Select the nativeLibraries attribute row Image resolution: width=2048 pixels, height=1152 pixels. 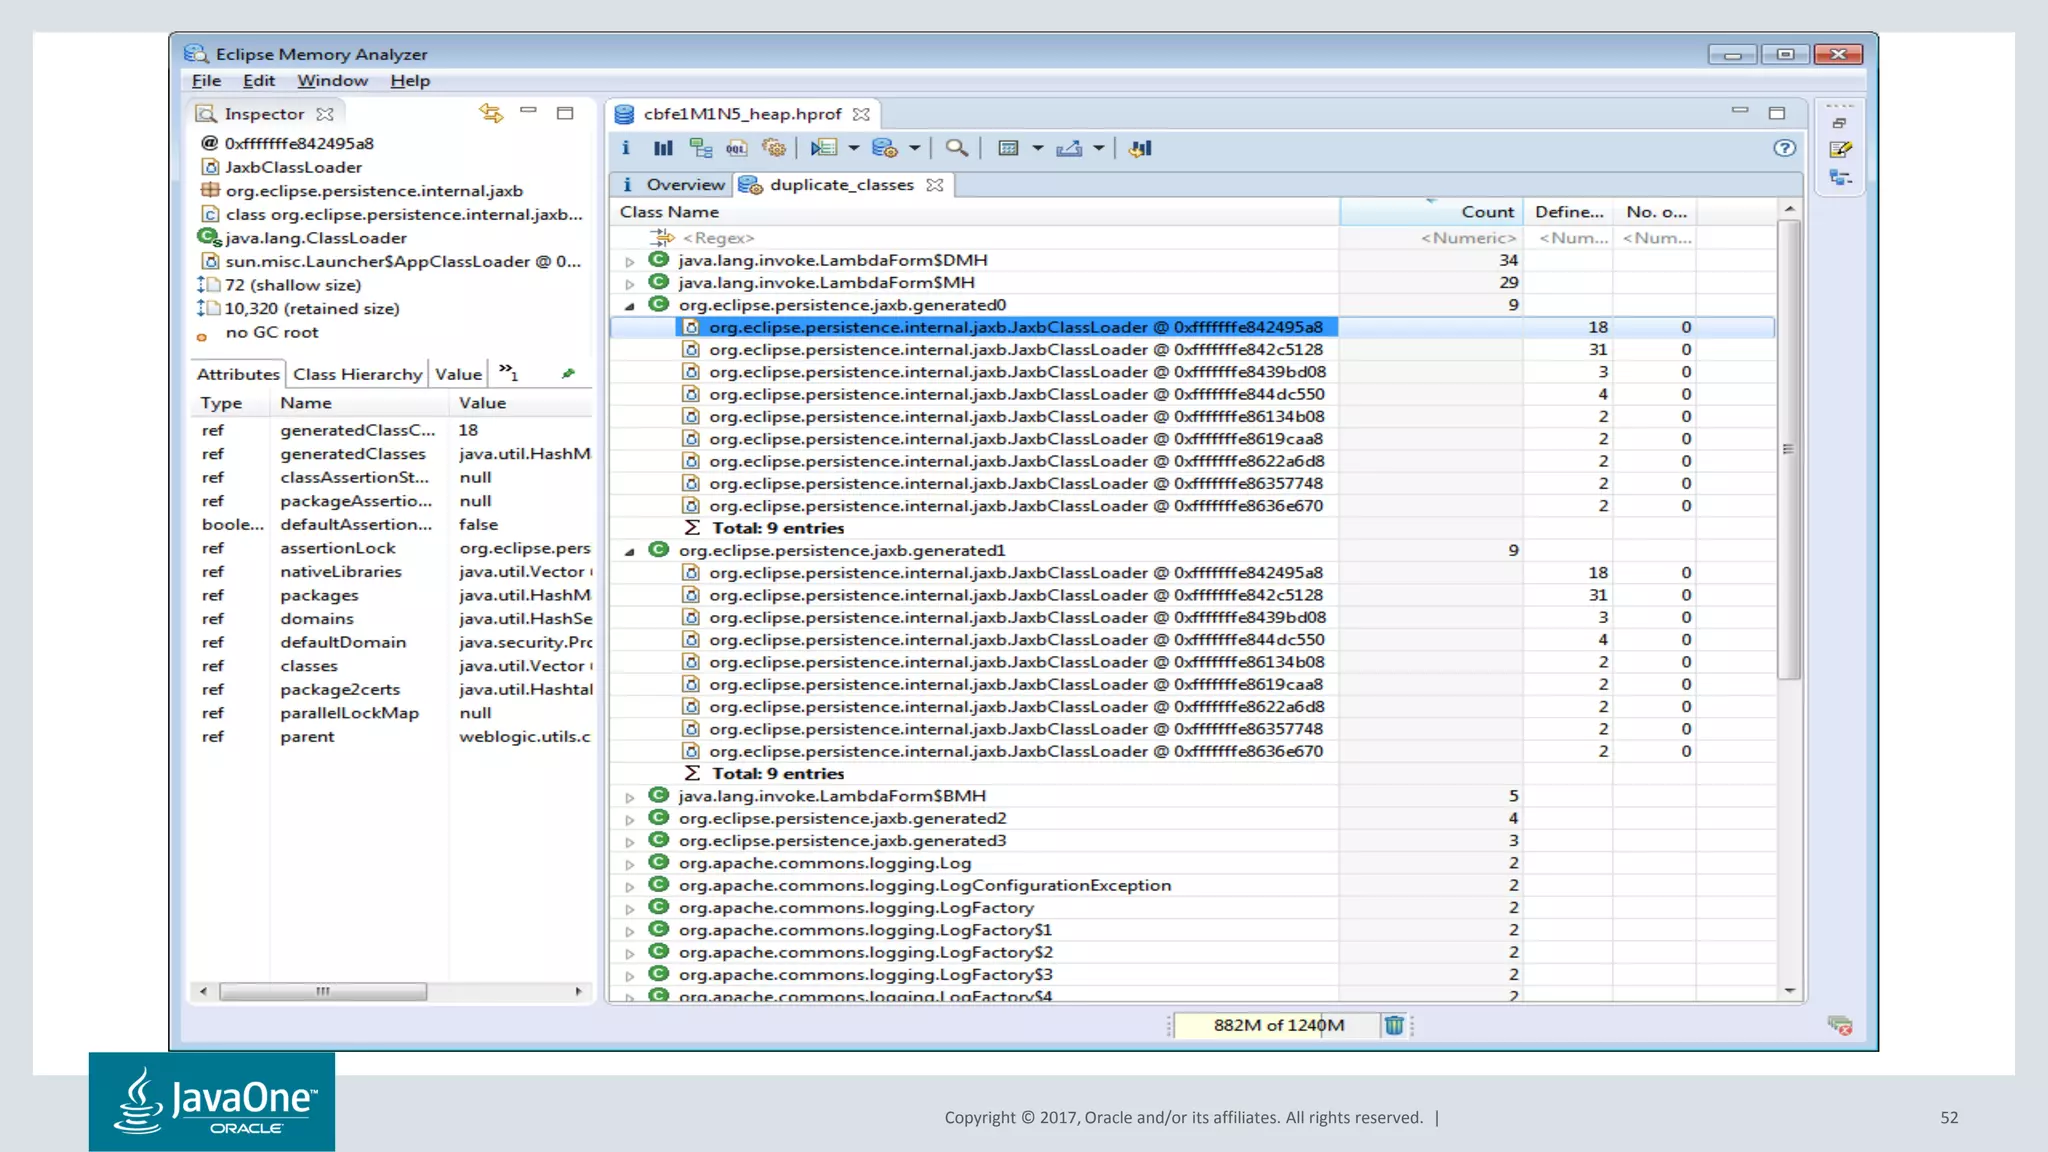pyautogui.click(x=393, y=572)
